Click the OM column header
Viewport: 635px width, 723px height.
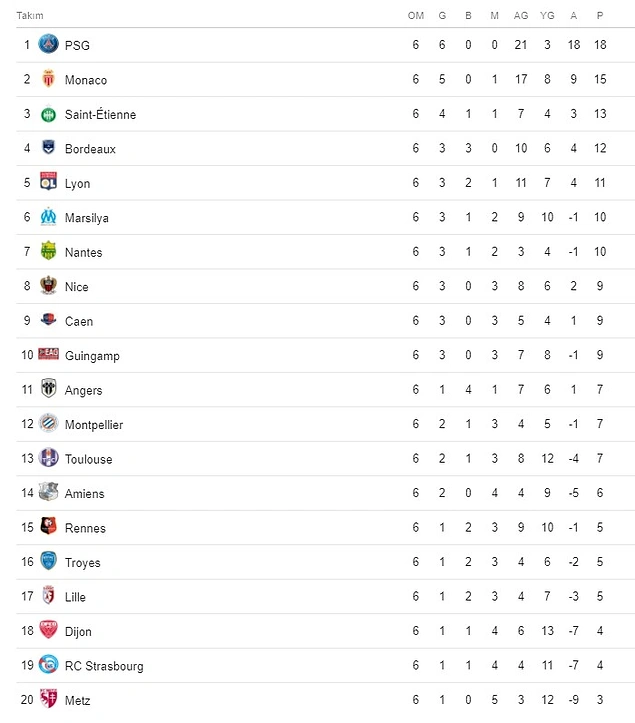click(x=416, y=16)
